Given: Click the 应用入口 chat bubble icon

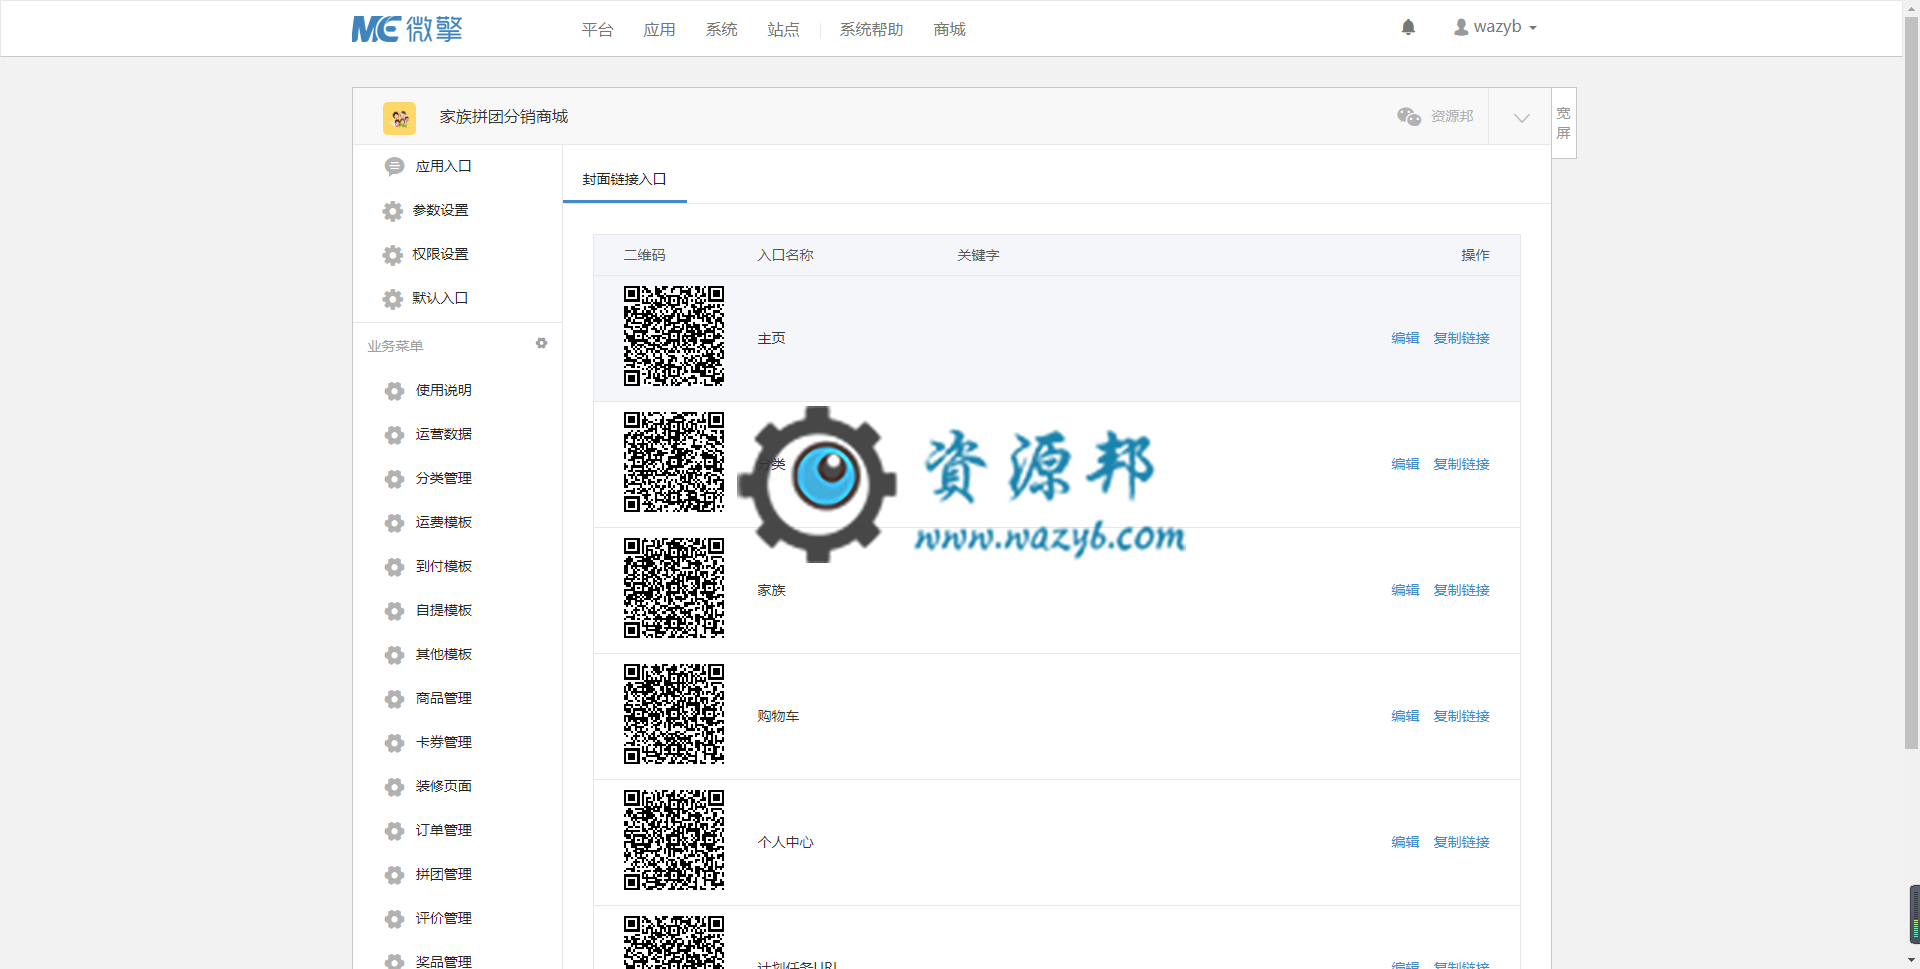Looking at the screenshot, I should tap(395, 166).
